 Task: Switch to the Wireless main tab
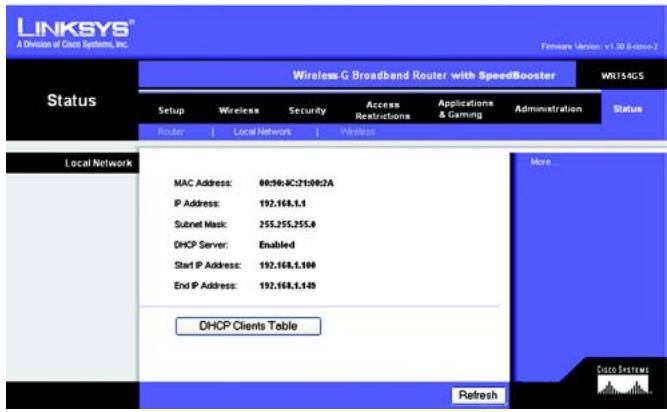[x=239, y=111]
